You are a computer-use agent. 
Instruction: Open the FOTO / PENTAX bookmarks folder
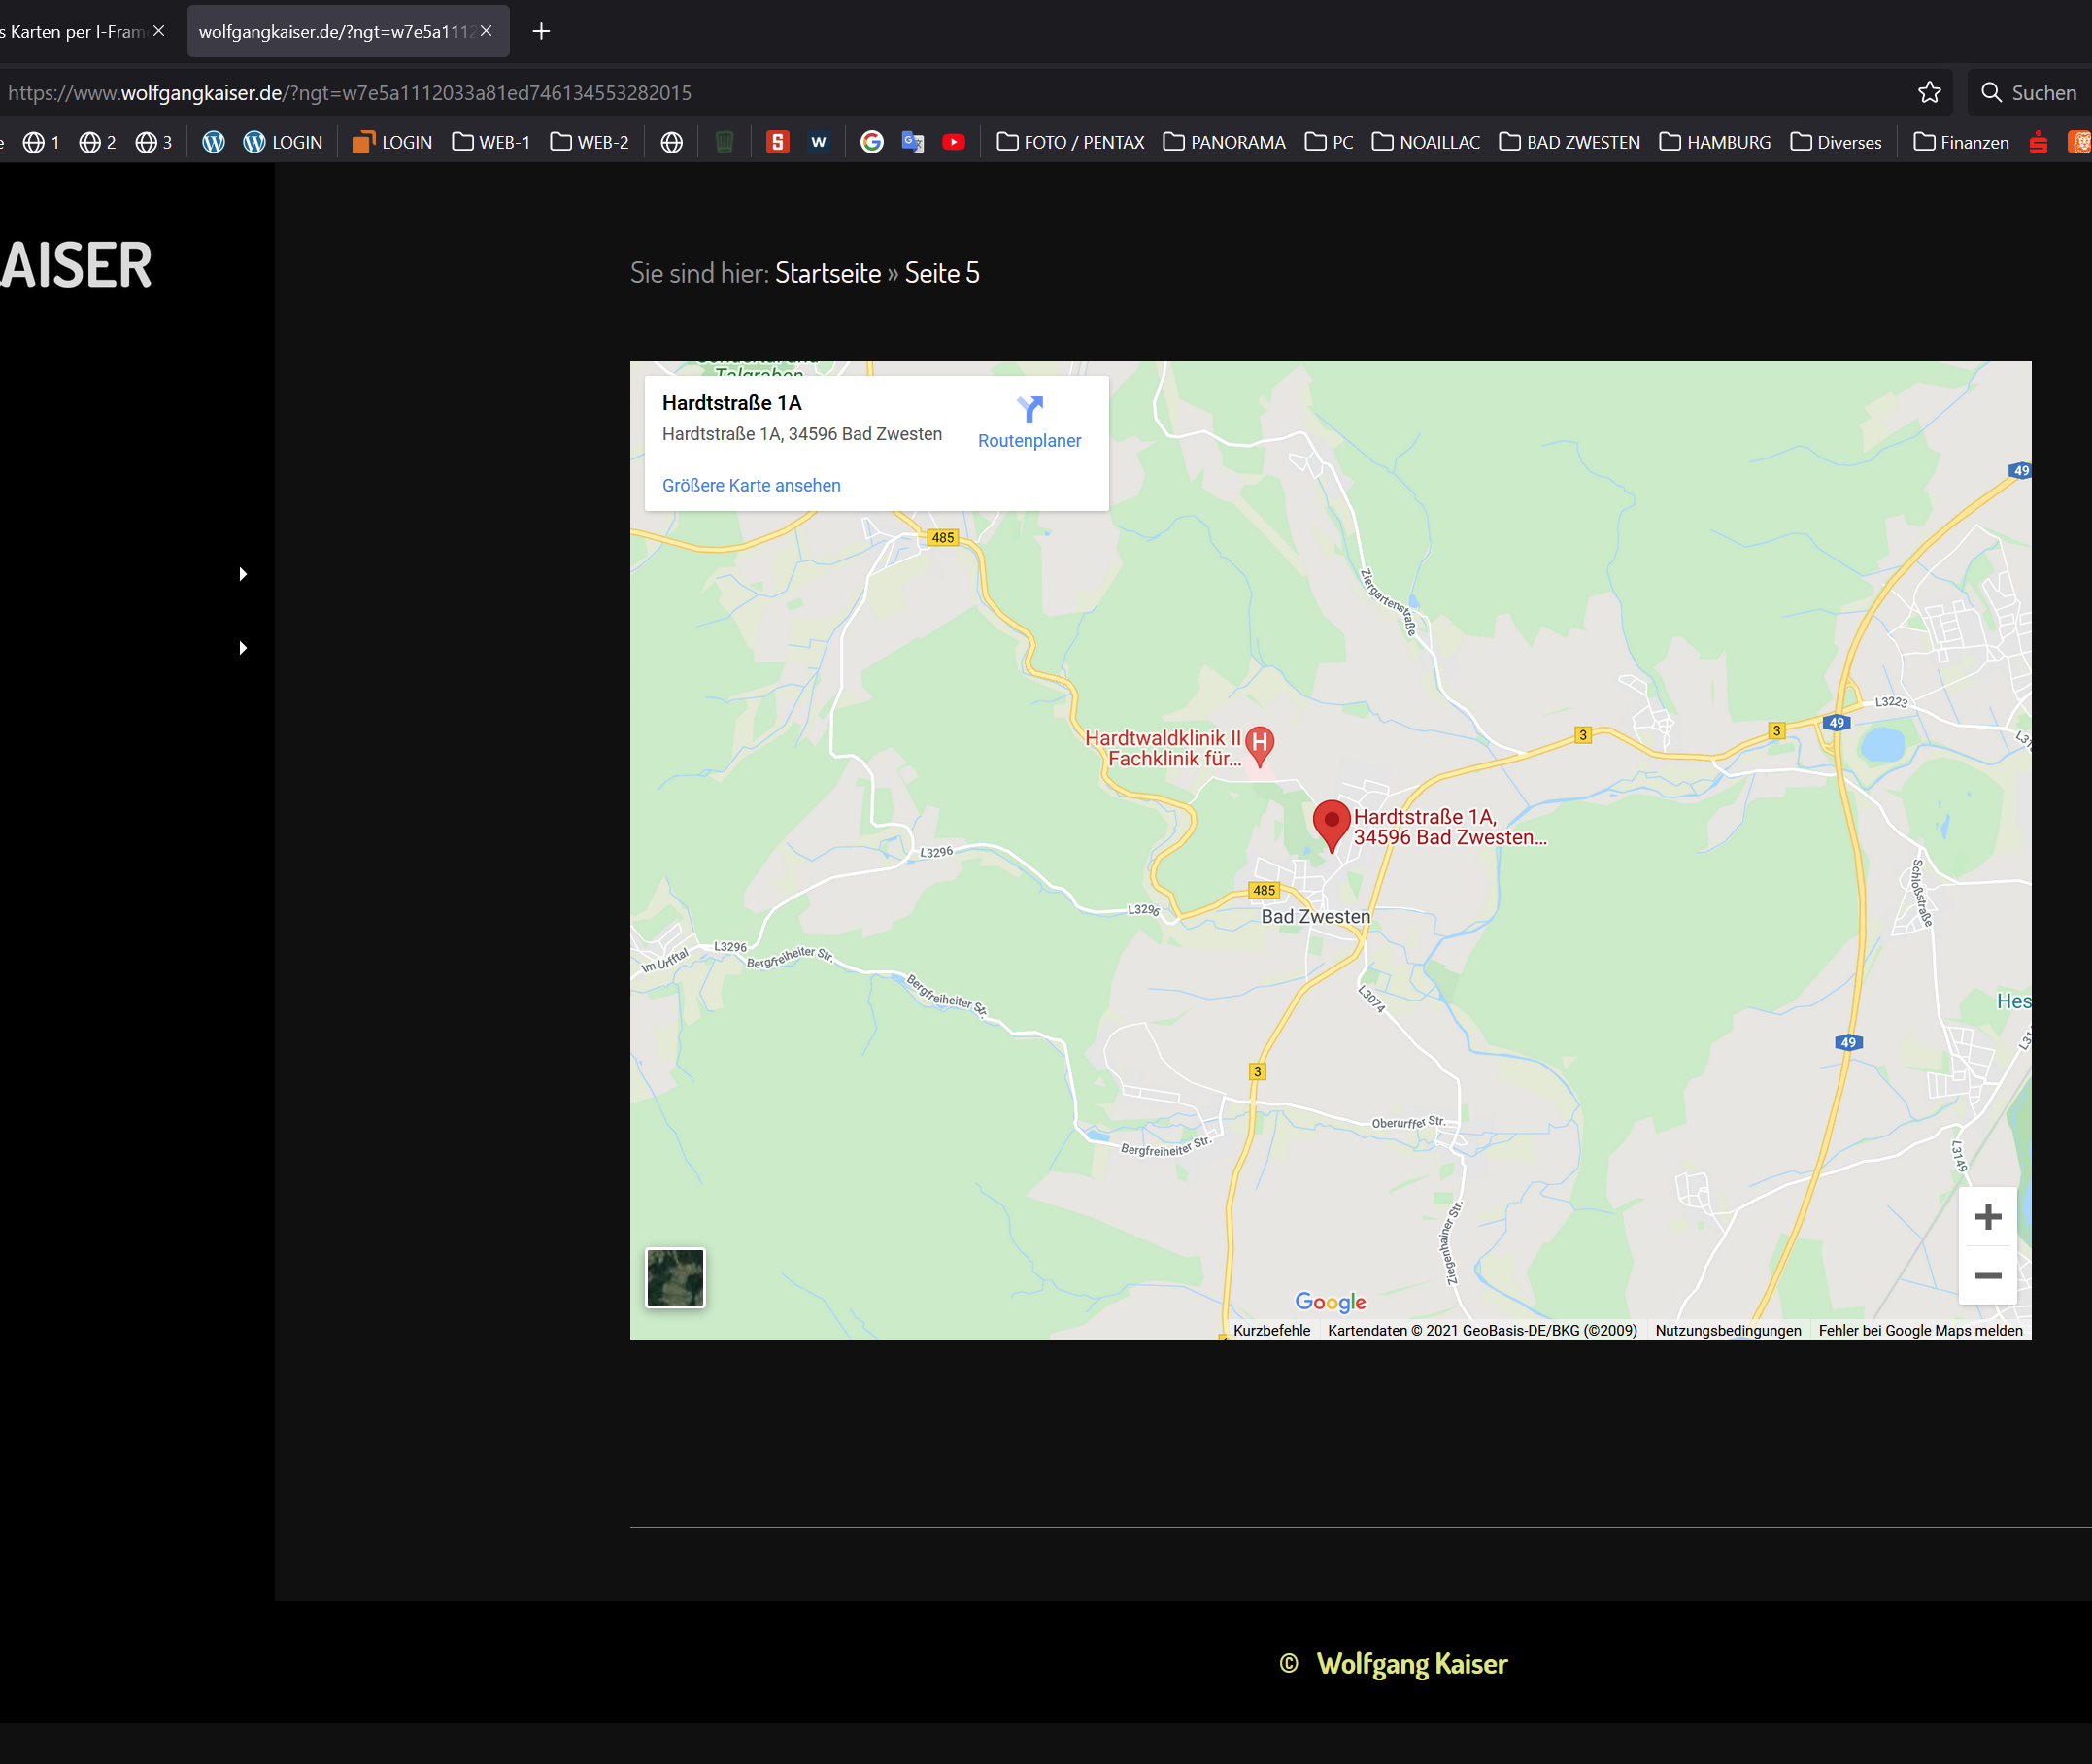click(x=1070, y=142)
